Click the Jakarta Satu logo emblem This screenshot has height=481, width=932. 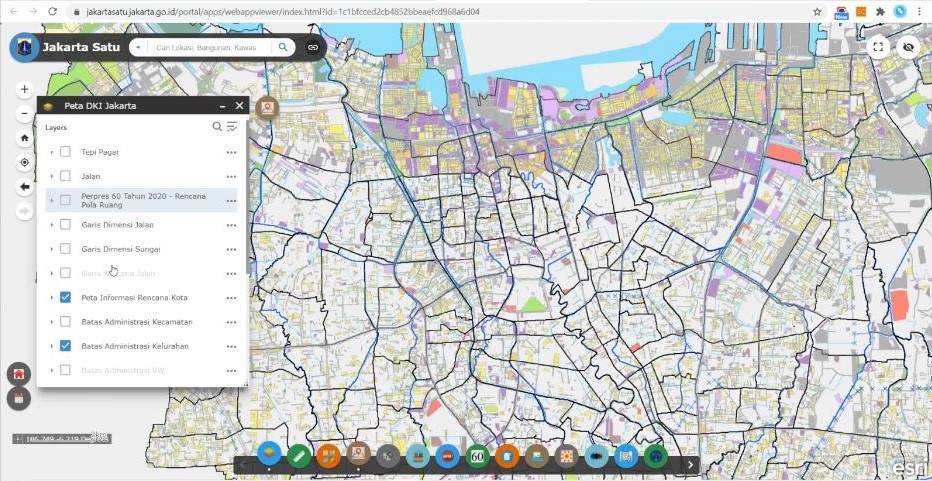tap(24, 48)
